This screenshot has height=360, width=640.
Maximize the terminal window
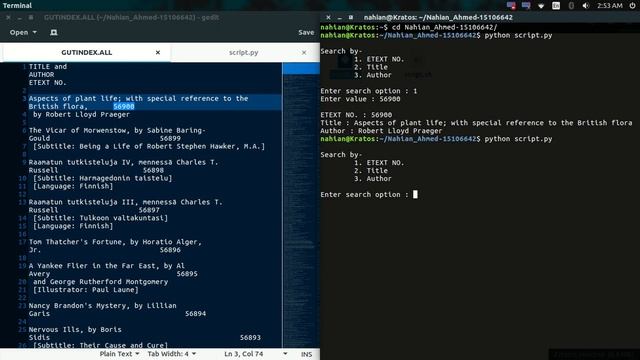pos(351,18)
